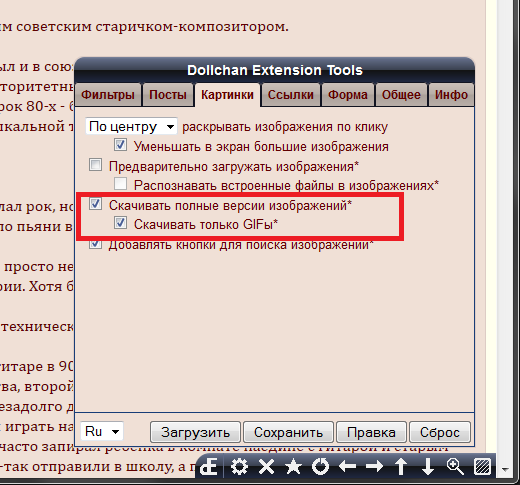Click the 'Dollchan Extension Tools' panel title
Screen dimensions: 520x485
[275, 70]
